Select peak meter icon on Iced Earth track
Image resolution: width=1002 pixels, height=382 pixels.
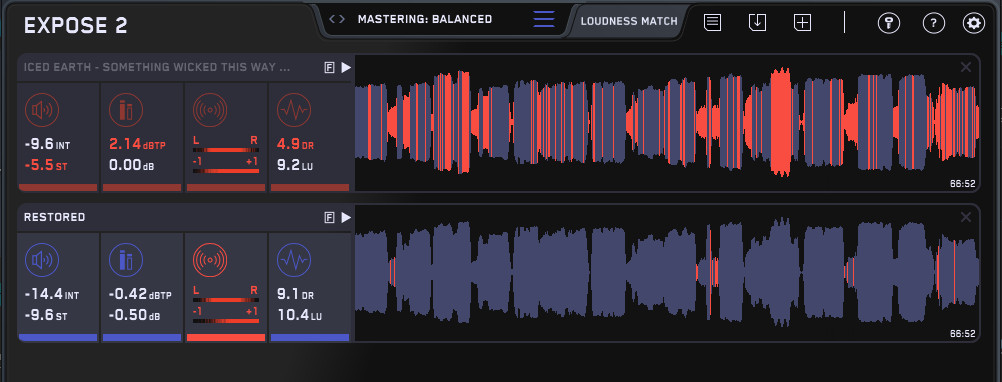click(x=127, y=111)
